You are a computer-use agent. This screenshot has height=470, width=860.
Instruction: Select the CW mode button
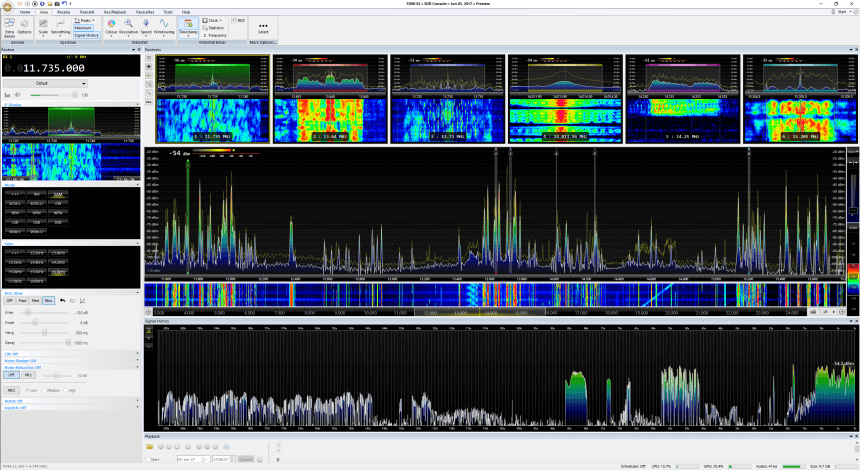(58, 203)
